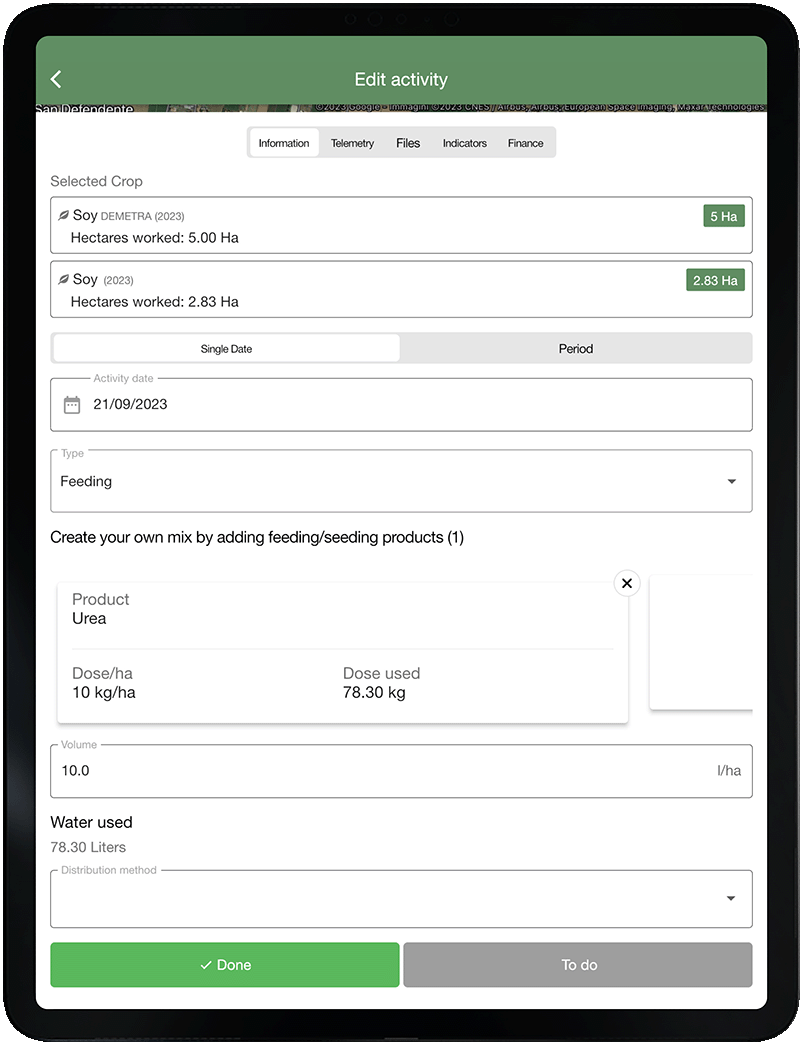Click the Volume field showing 10.0
This screenshot has width=800, height=1042.
pyautogui.click(x=400, y=771)
